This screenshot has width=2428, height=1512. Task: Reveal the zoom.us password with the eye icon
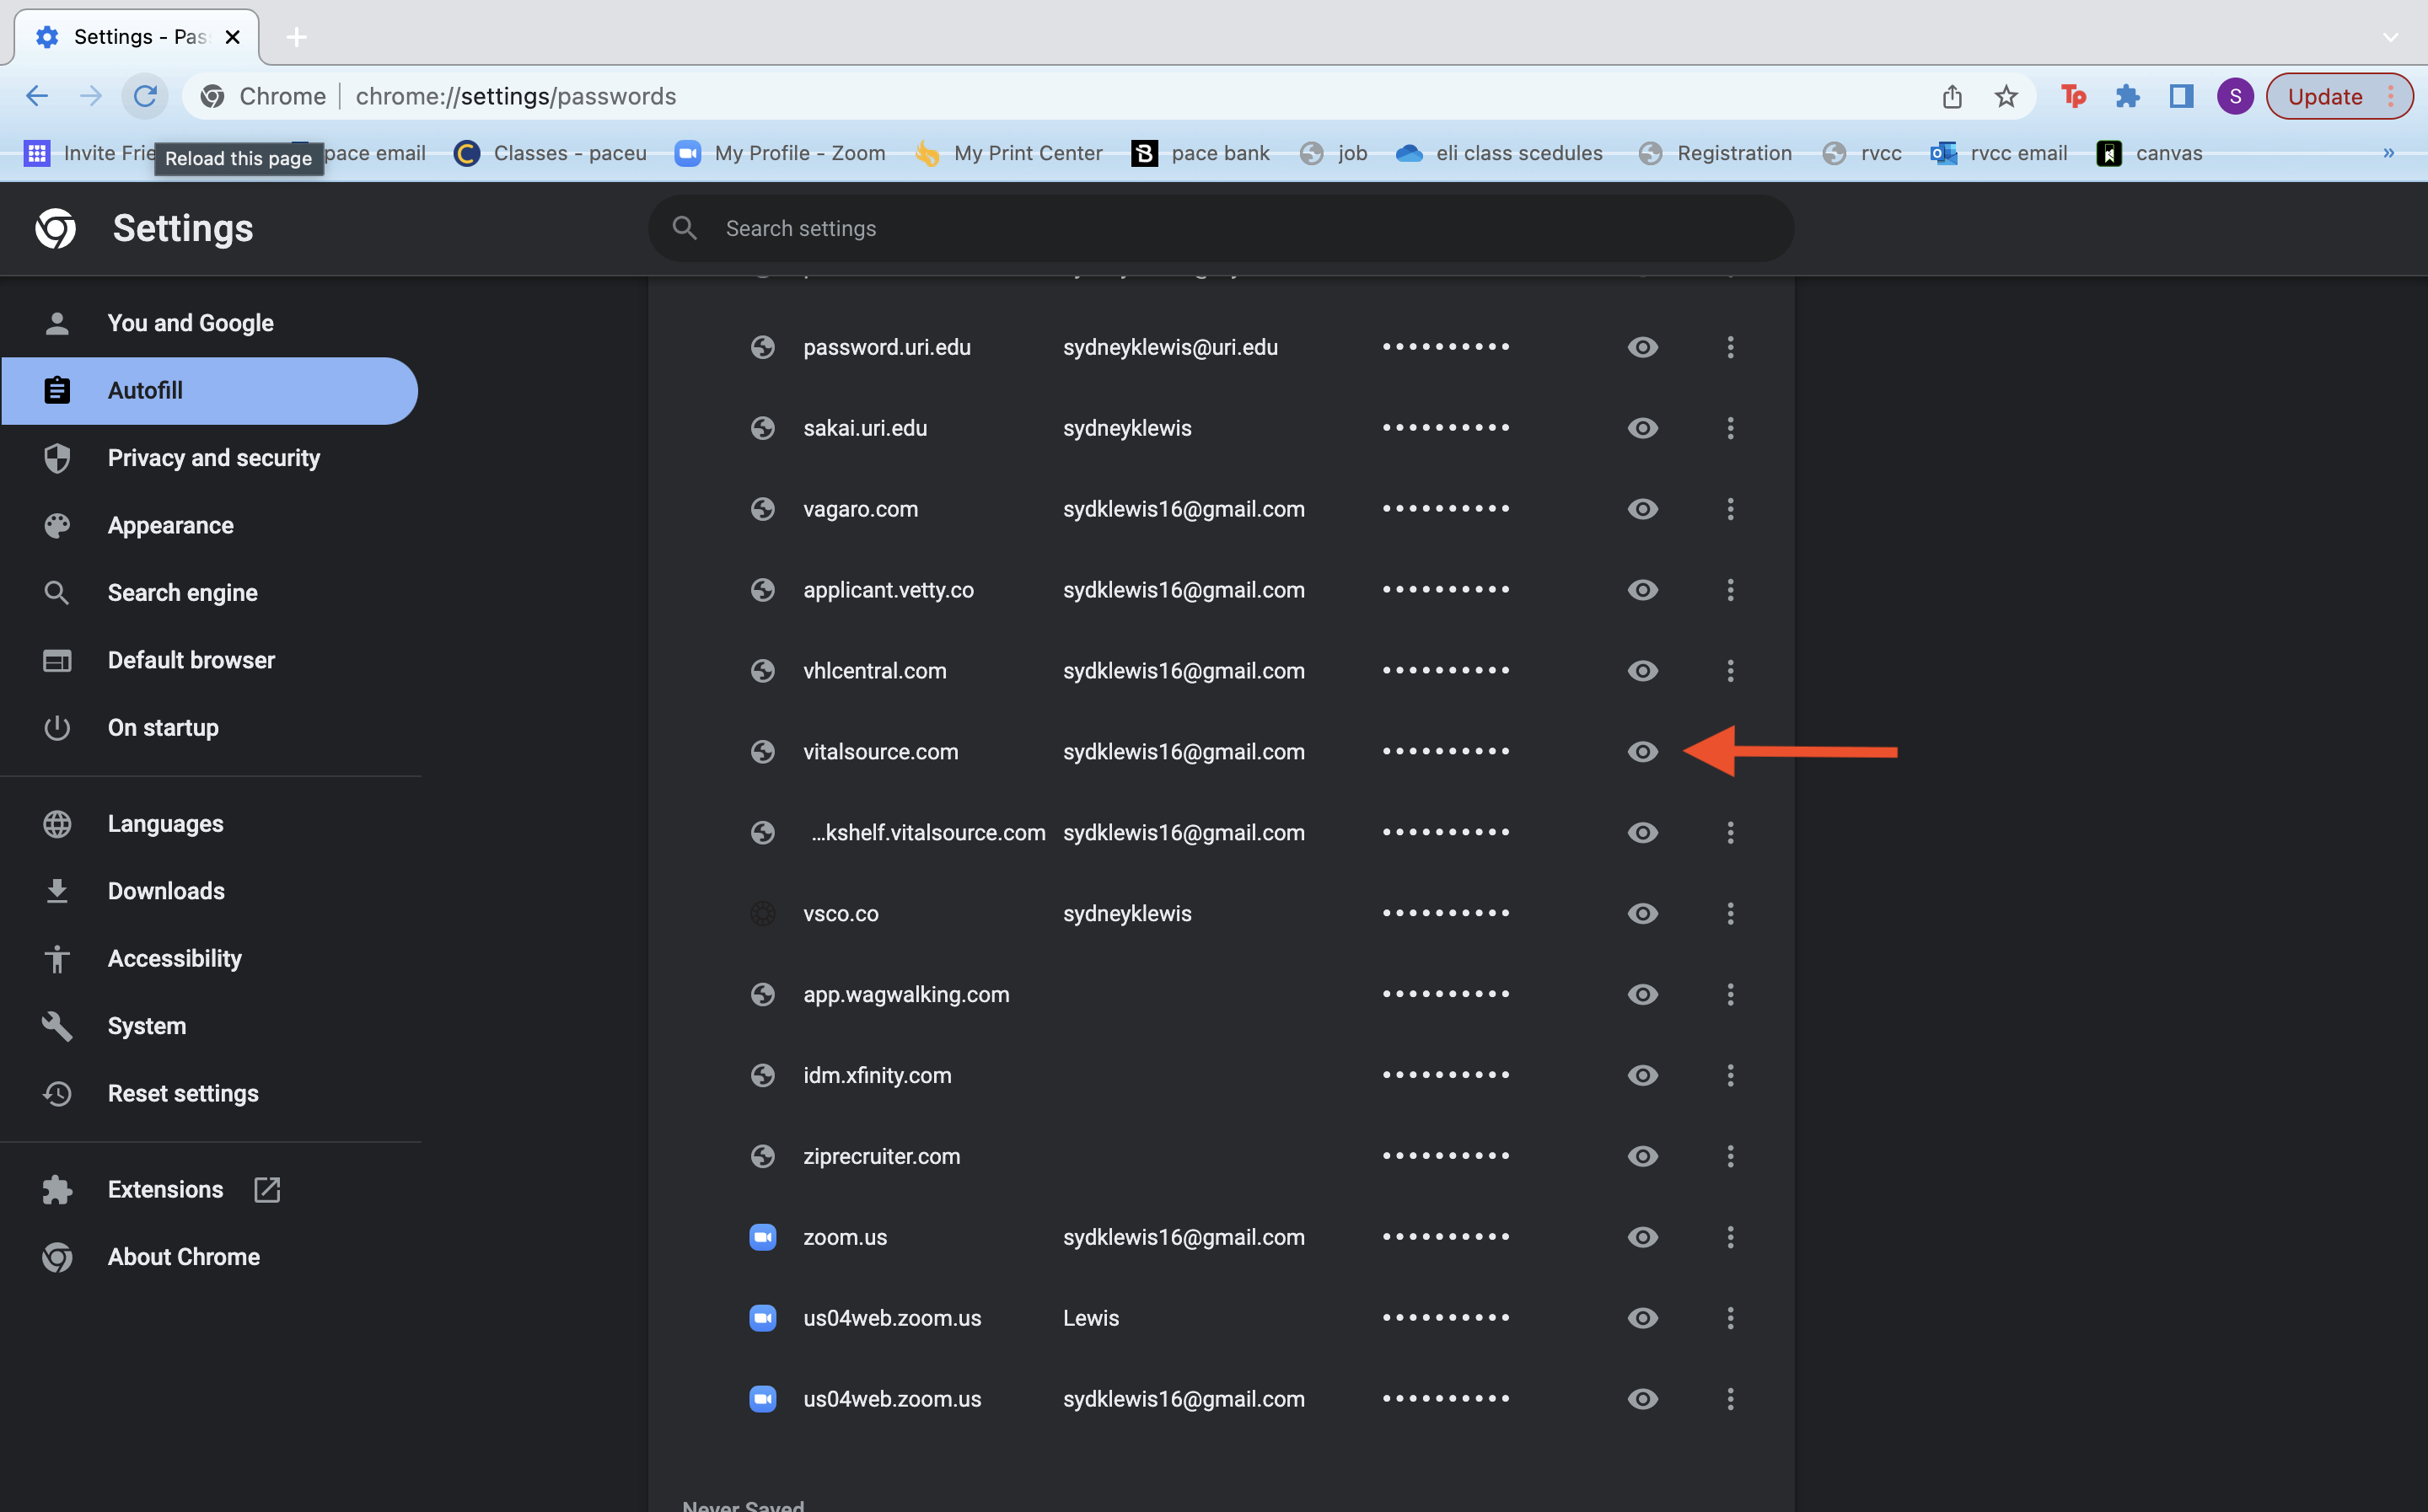pos(1642,1237)
